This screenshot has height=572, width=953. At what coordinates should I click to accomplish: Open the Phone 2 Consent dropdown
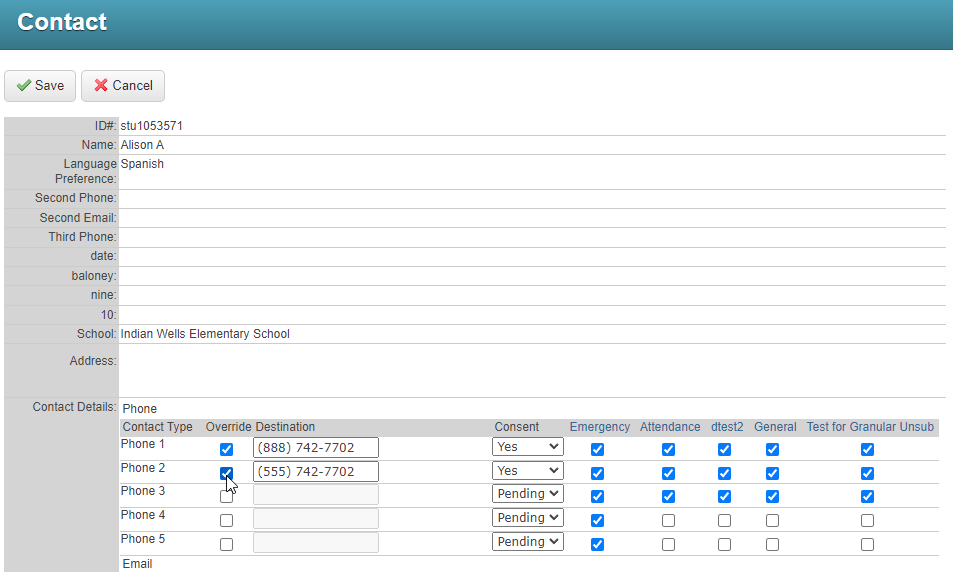coord(527,471)
